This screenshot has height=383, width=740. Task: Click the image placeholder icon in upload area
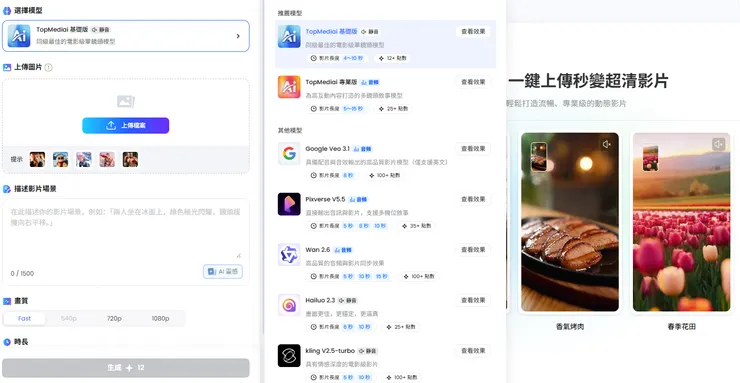pos(126,101)
